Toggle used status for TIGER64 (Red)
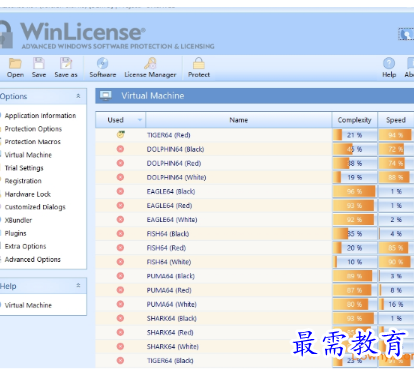This screenshot has width=414, height=375. tap(120, 135)
